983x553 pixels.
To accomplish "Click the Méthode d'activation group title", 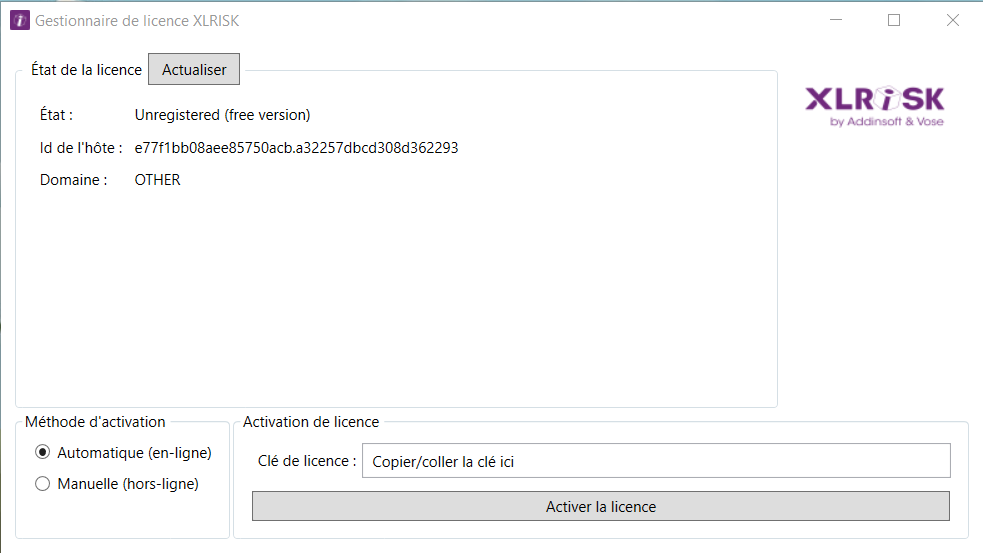I will 95,422.
